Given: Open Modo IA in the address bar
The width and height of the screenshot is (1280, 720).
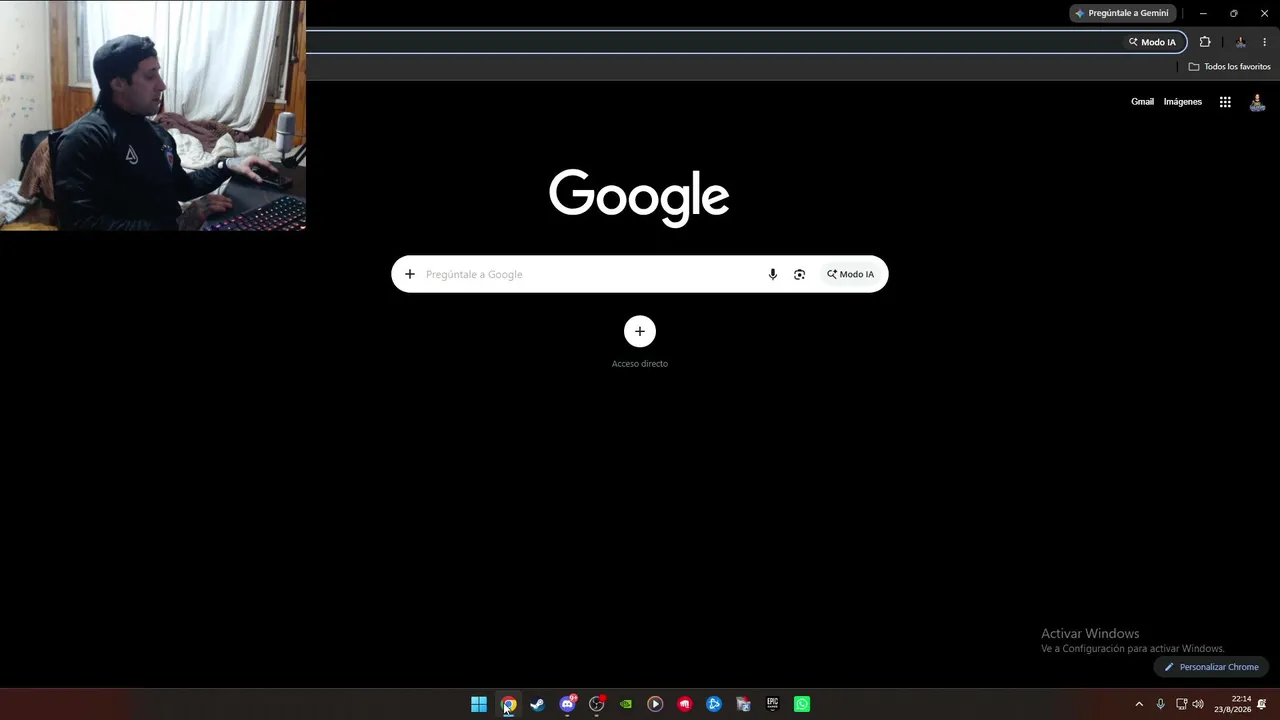Looking at the screenshot, I should [x=1152, y=42].
